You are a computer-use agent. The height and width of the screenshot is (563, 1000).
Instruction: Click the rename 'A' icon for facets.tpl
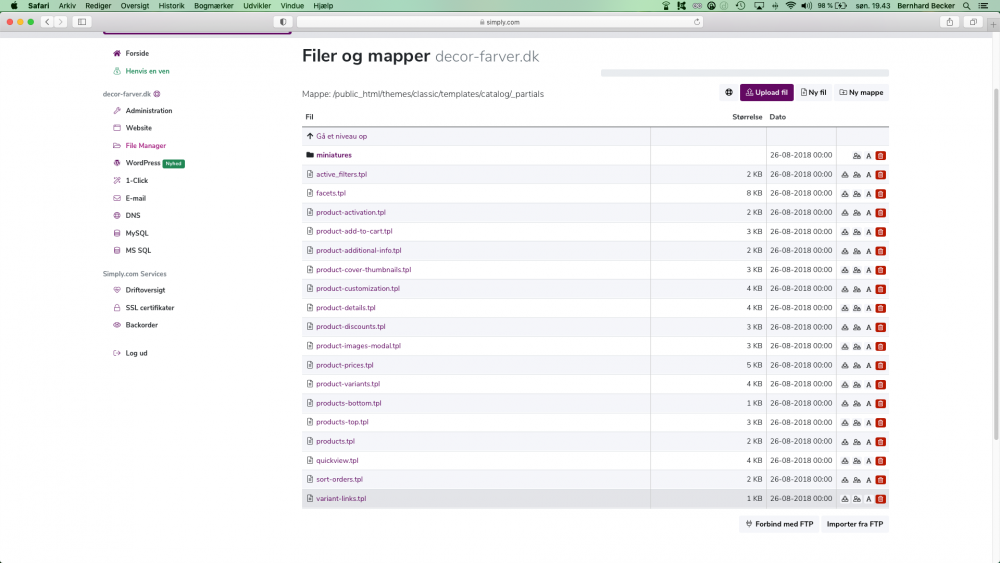coord(868,194)
